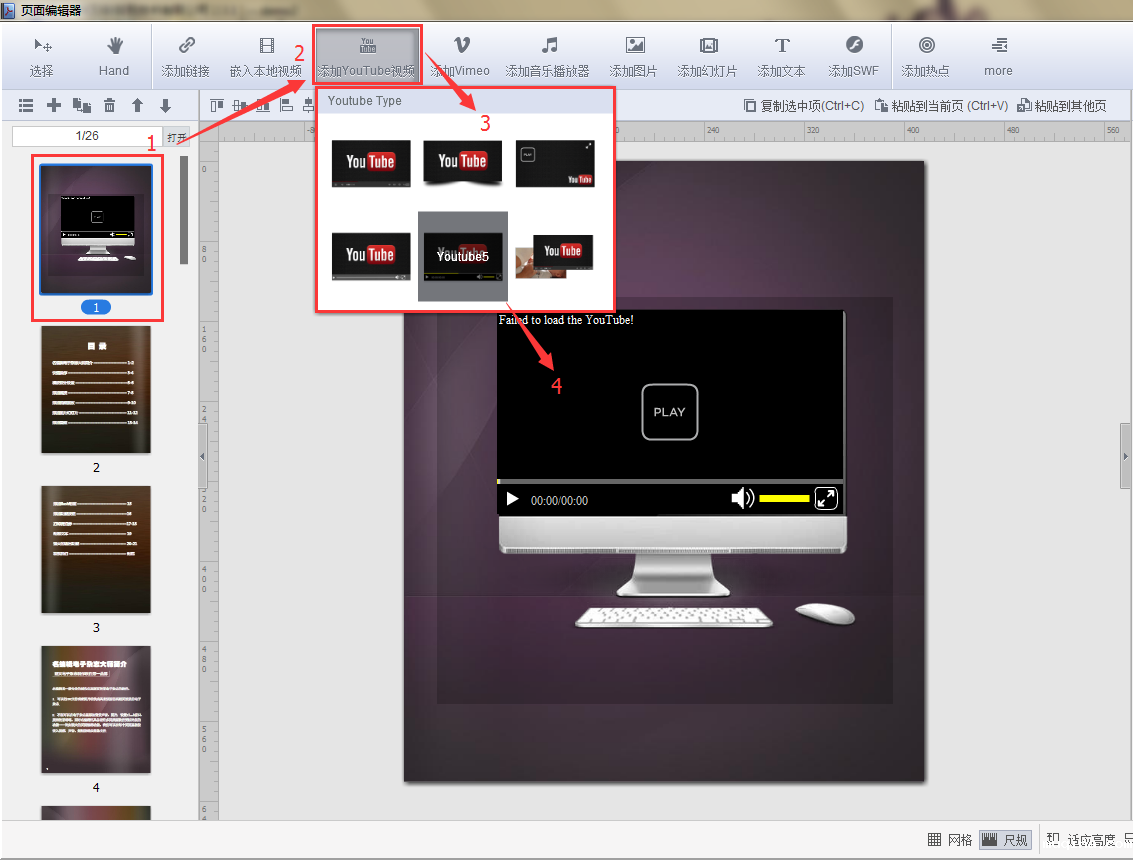Screen dimensions: 1133x860
Task: Click Copy Selected Item (复制选中项) button
Action: 804,105
